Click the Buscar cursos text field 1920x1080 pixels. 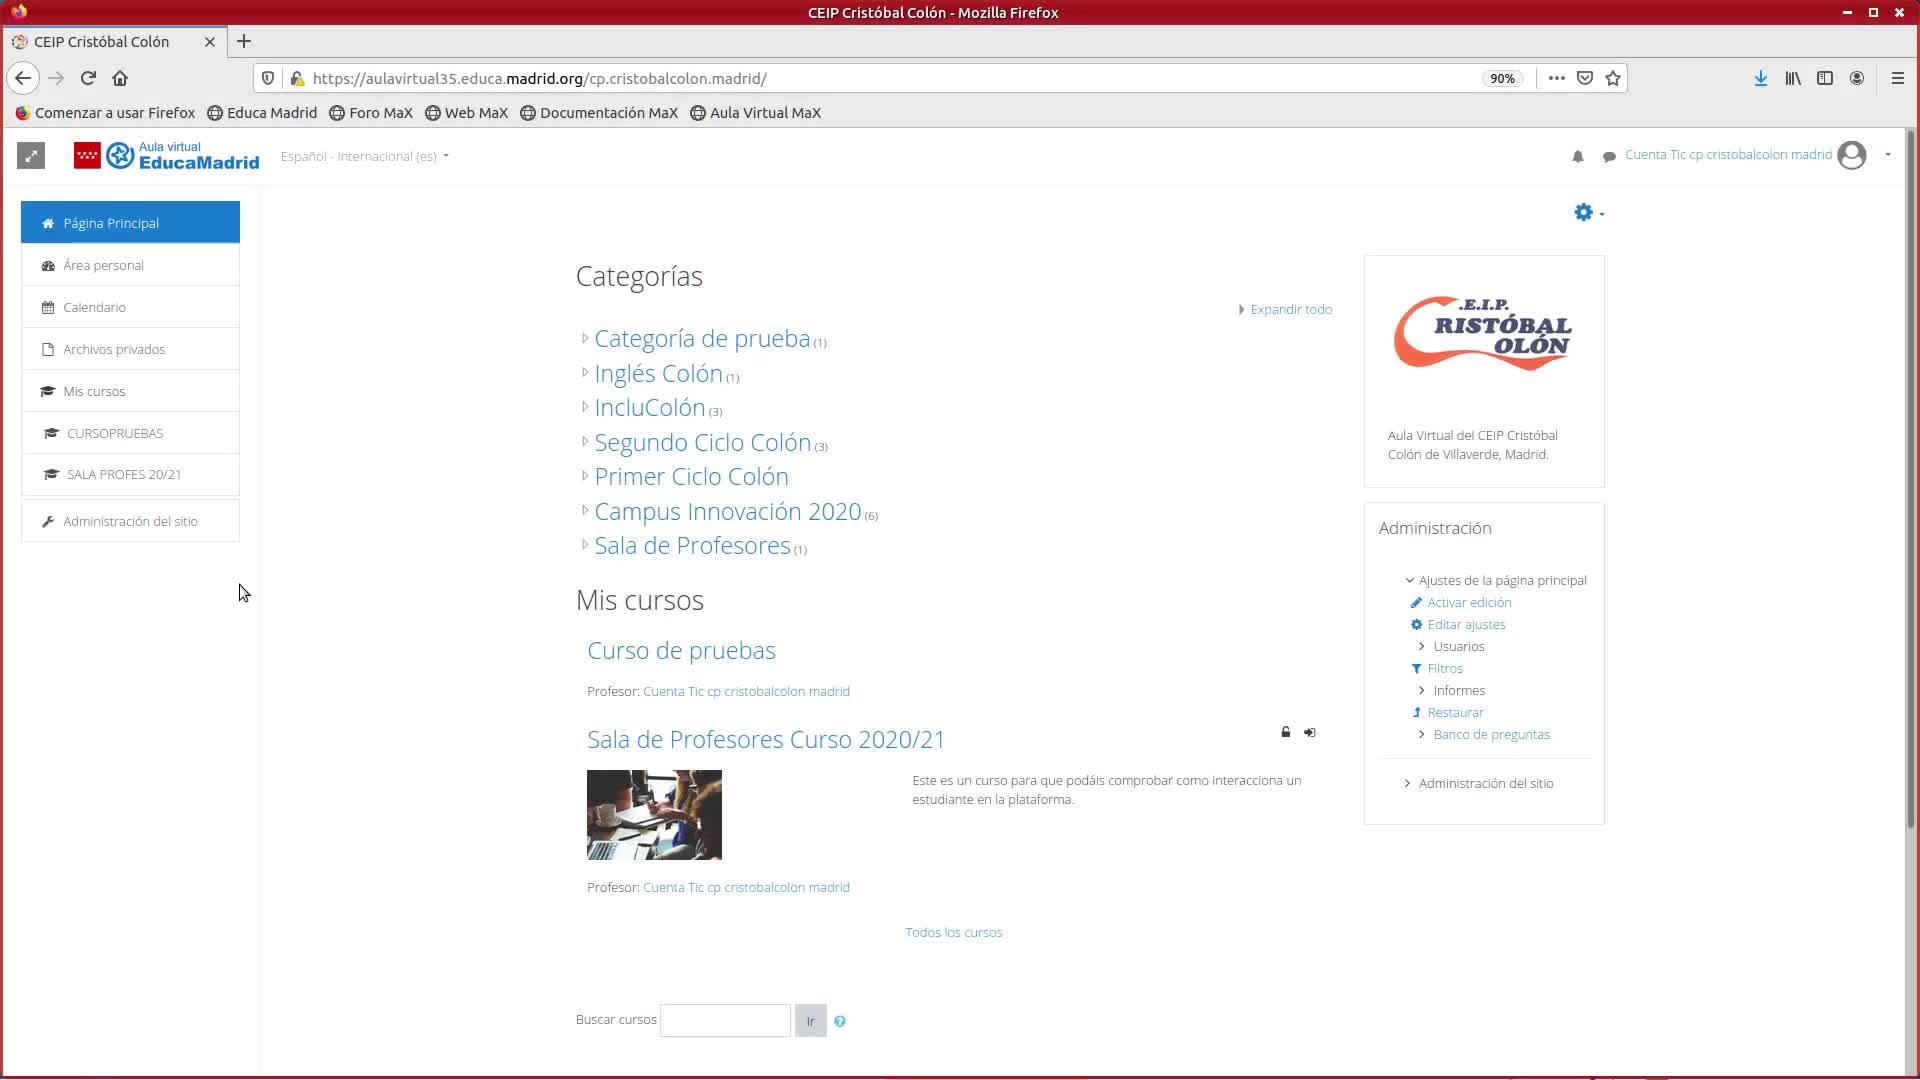[725, 1020]
